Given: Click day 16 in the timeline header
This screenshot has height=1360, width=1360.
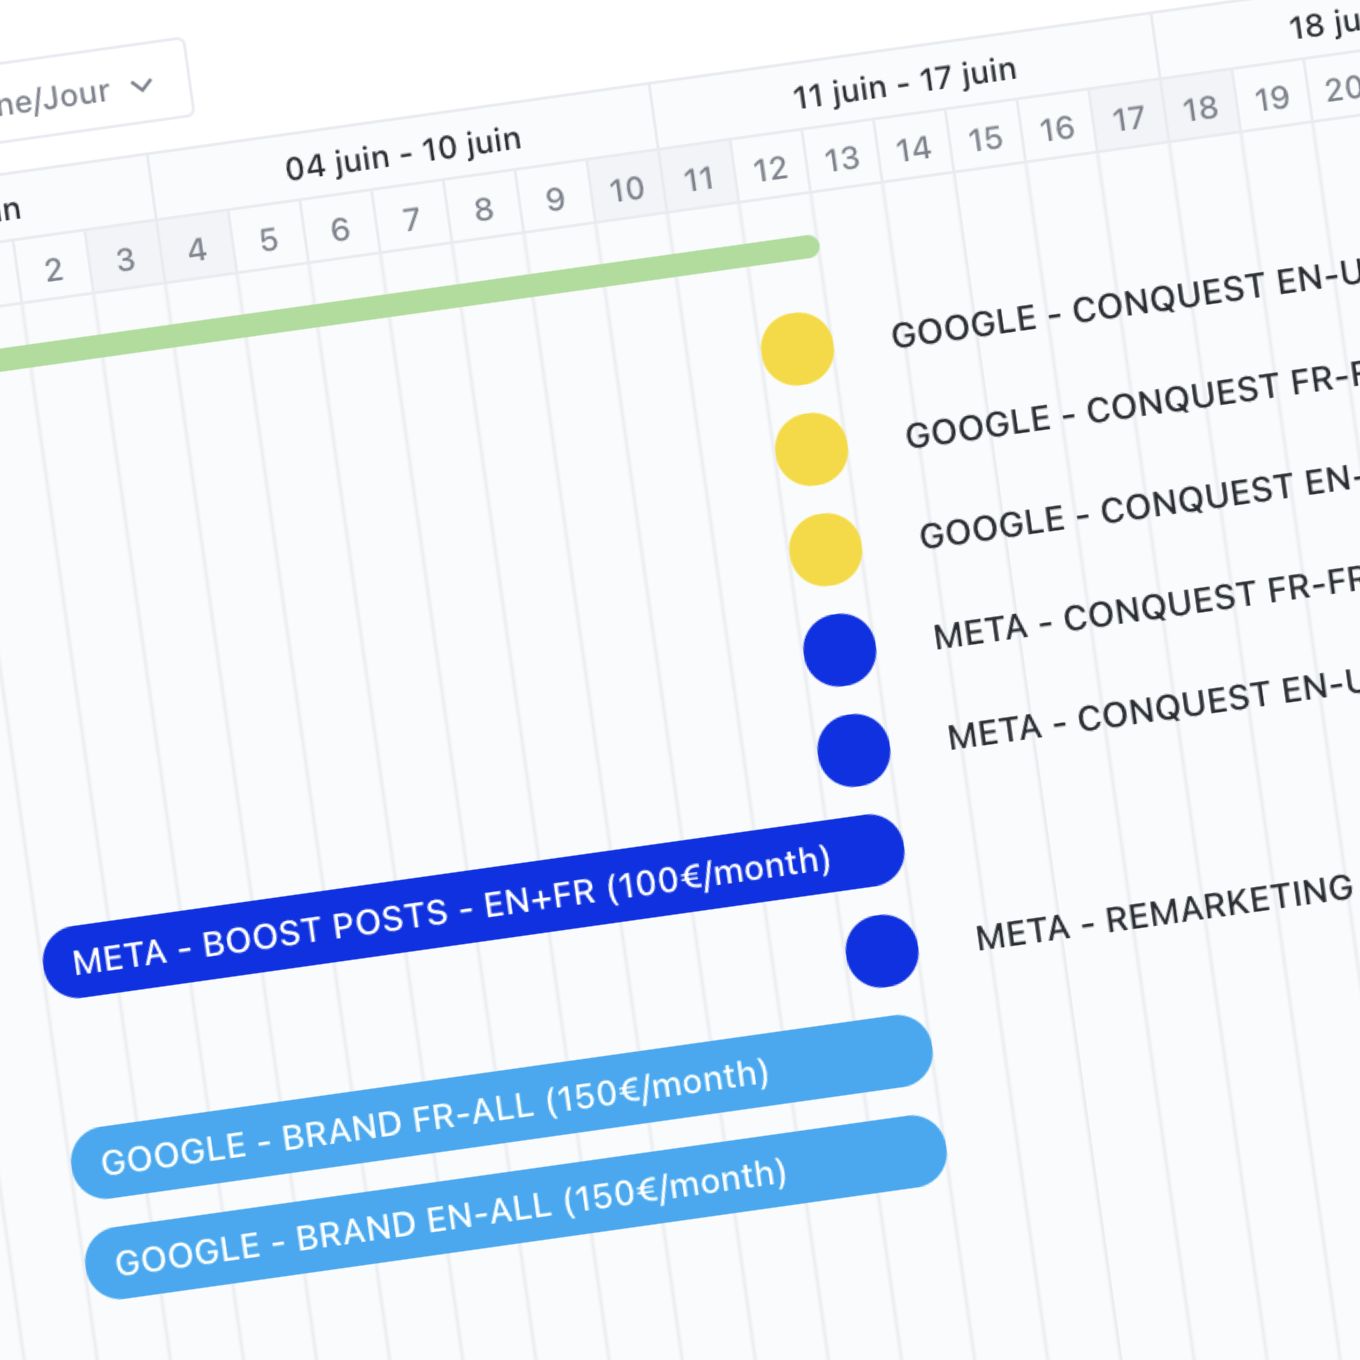Looking at the screenshot, I should [x=1056, y=128].
